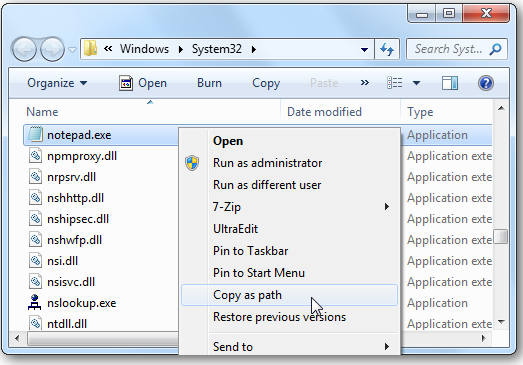Click horizontal scrollbar left arrow

(17, 338)
